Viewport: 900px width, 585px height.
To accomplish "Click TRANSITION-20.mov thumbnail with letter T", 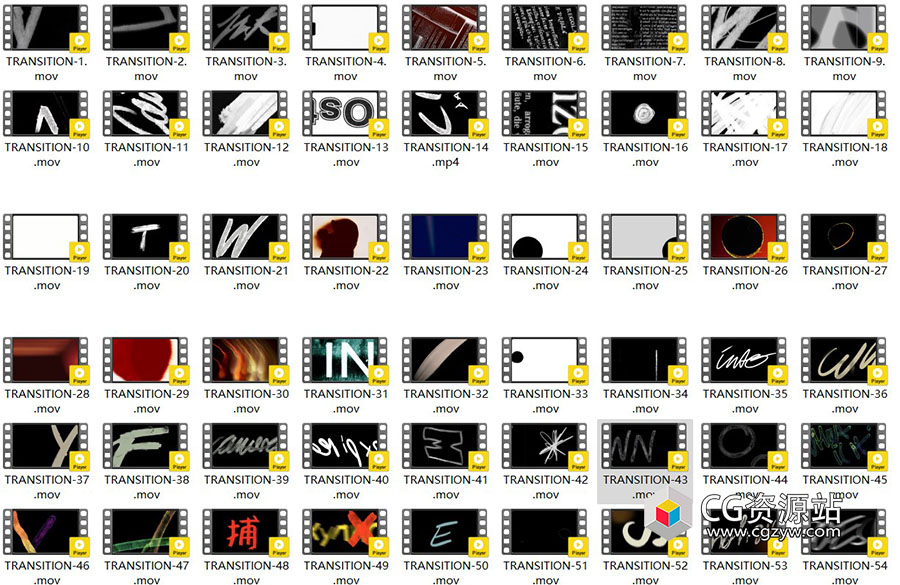I will 146,237.
